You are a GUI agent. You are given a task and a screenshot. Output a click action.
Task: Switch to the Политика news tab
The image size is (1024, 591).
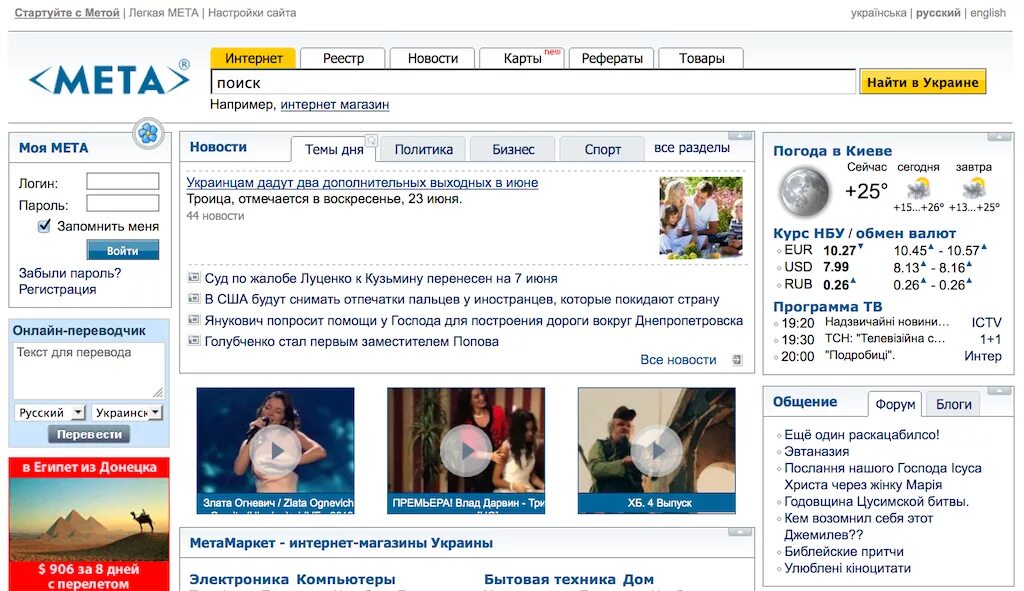pos(422,148)
